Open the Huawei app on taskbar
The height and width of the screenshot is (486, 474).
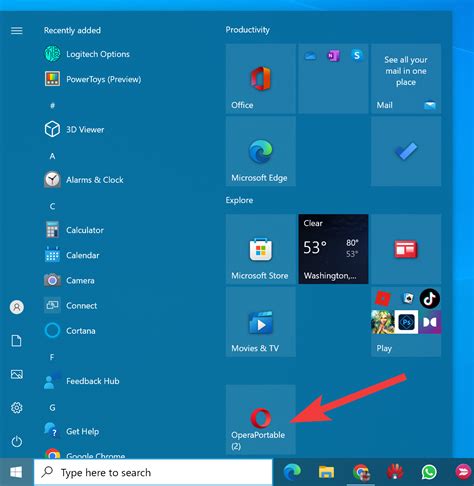395,472
